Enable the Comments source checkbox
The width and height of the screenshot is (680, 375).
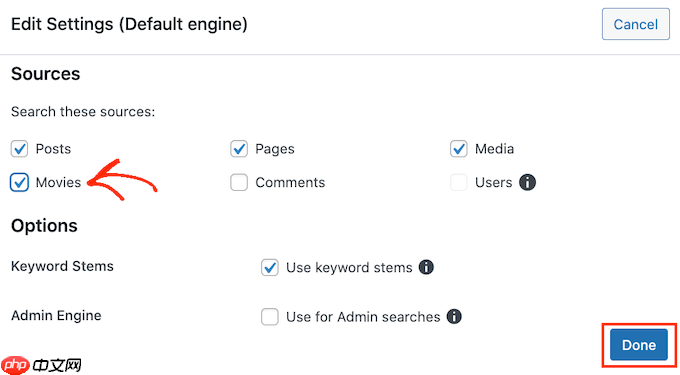pos(239,183)
